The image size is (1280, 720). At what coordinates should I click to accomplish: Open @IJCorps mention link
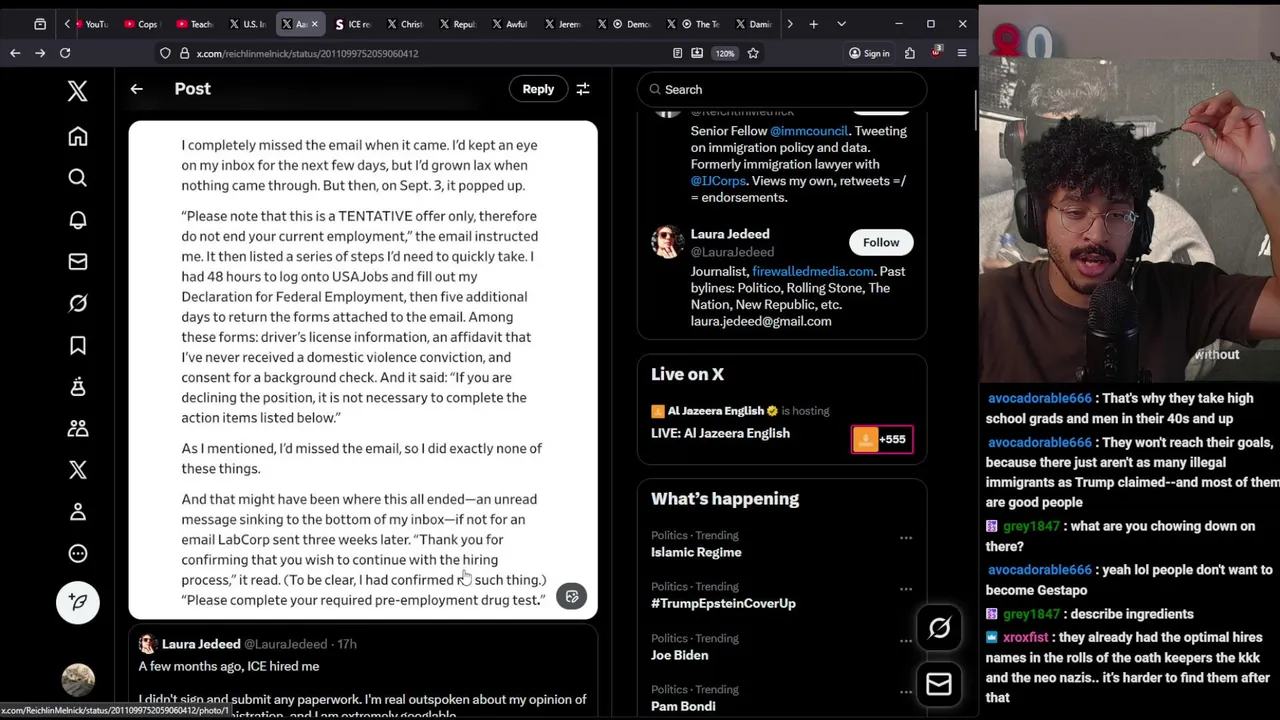coord(718,181)
